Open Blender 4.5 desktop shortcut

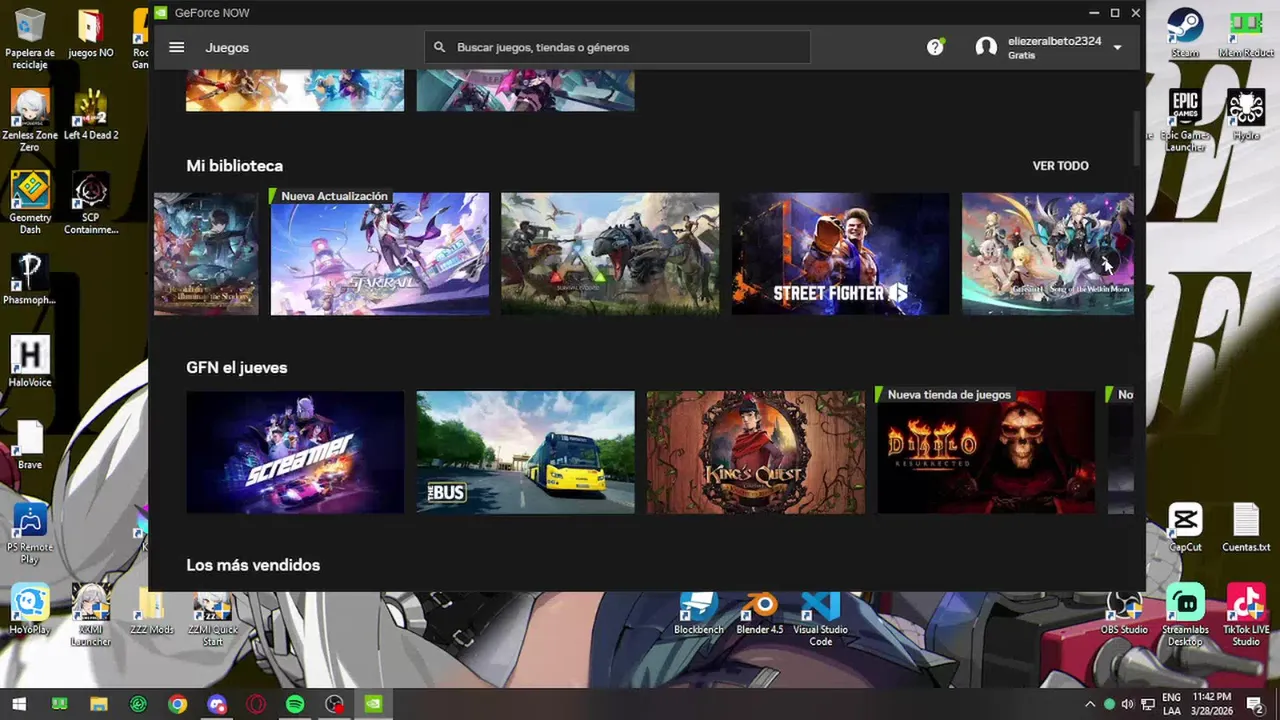pyautogui.click(x=760, y=612)
